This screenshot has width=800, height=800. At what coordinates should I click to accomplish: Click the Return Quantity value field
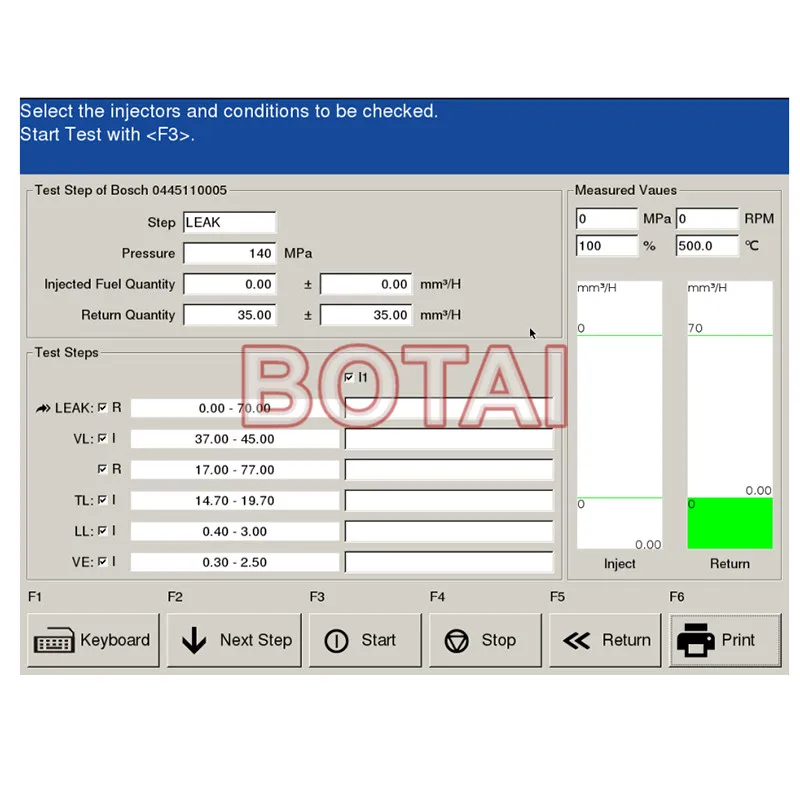(230, 315)
